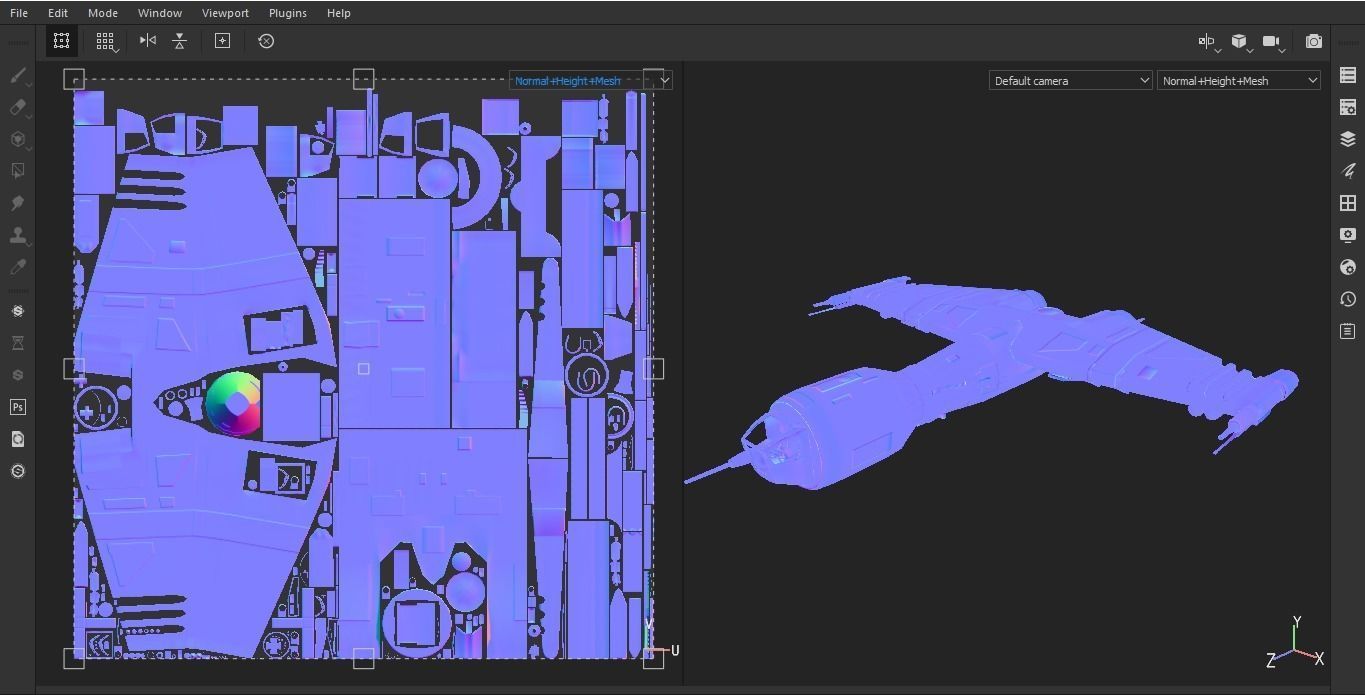
Task: Open the History panel
Action: [x=1347, y=299]
